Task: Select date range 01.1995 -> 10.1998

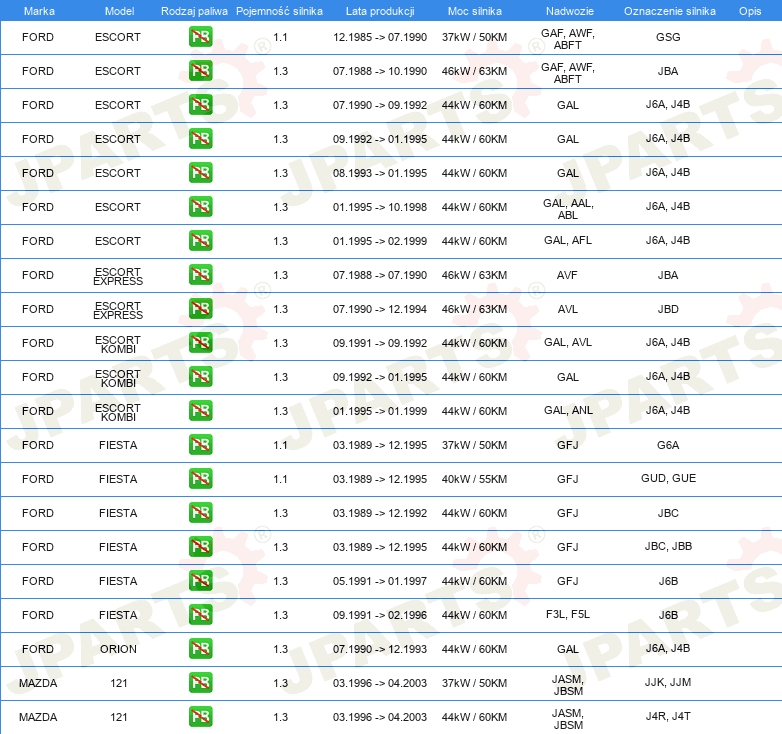Action: 380,207
